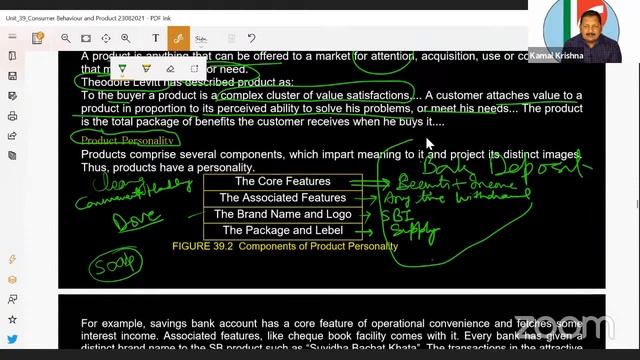Image resolution: width=640 pixels, height=360 pixels.
Task: Undo the last ink stroke
Action: coord(251,38)
